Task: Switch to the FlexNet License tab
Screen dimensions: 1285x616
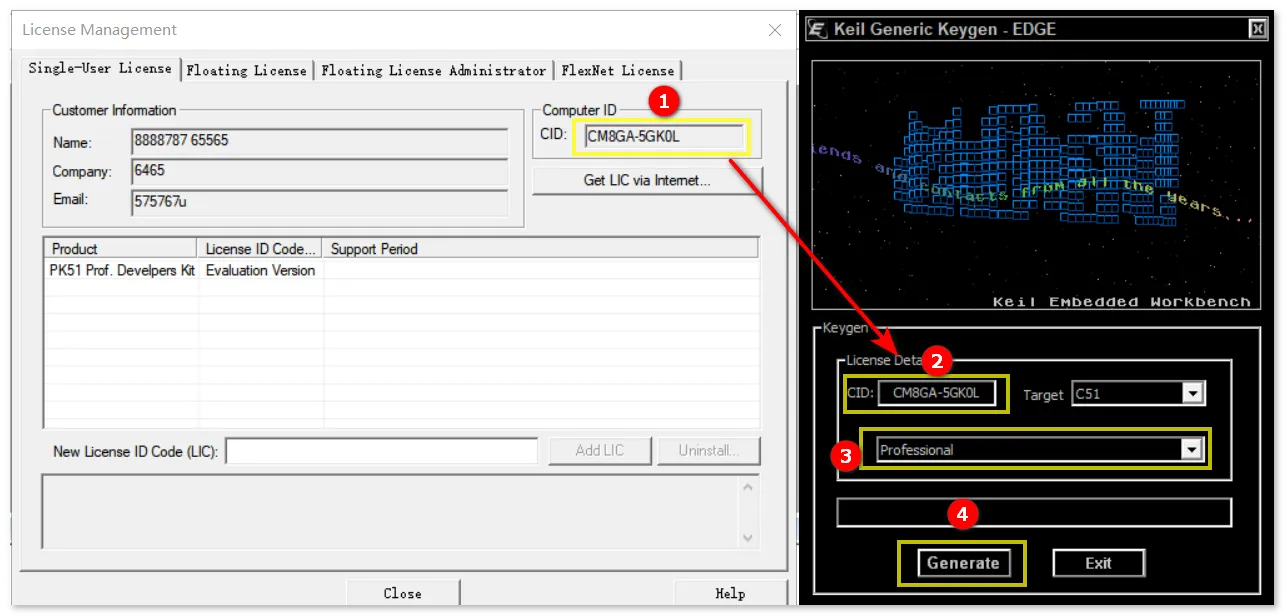Action: point(618,70)
